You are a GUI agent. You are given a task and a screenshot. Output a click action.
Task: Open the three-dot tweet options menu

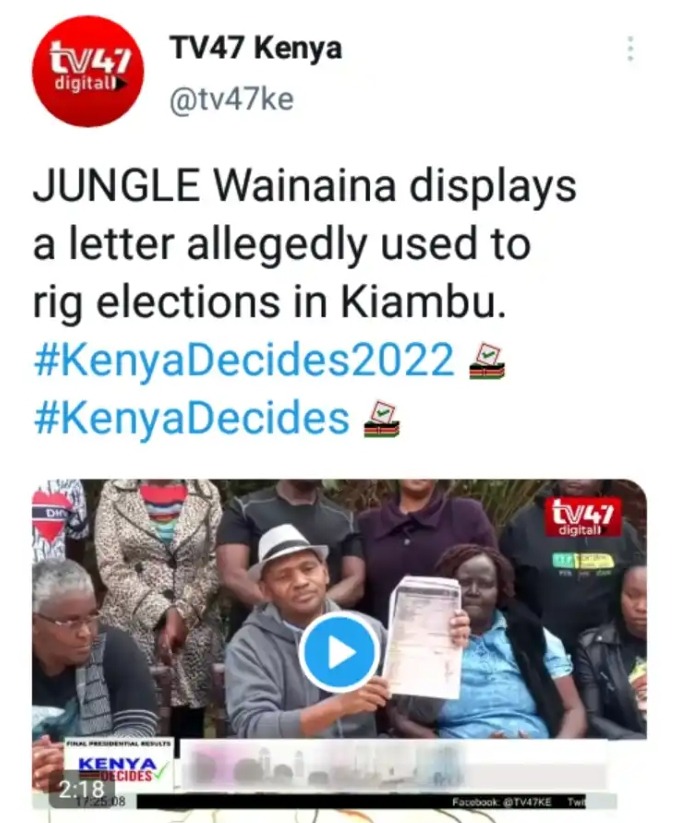click(631, 49)
